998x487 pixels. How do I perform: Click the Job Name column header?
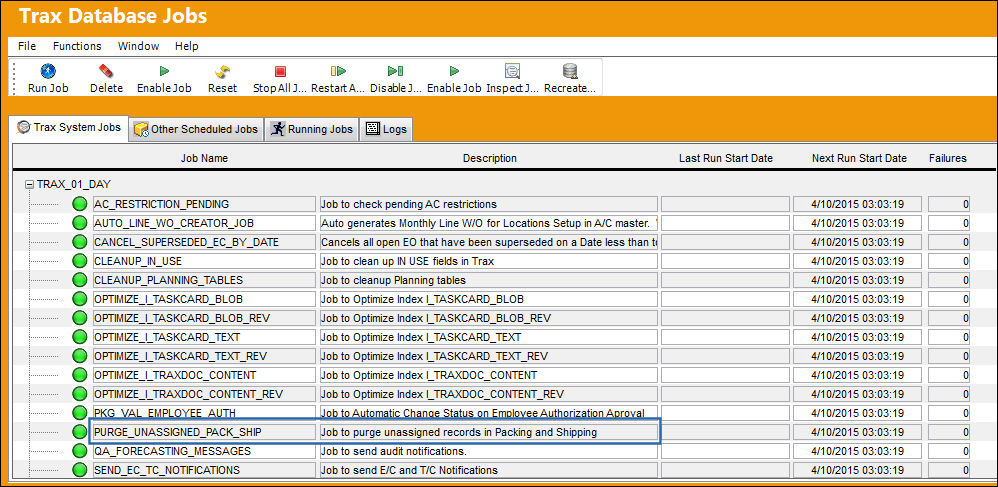click(x=204, y=158)
